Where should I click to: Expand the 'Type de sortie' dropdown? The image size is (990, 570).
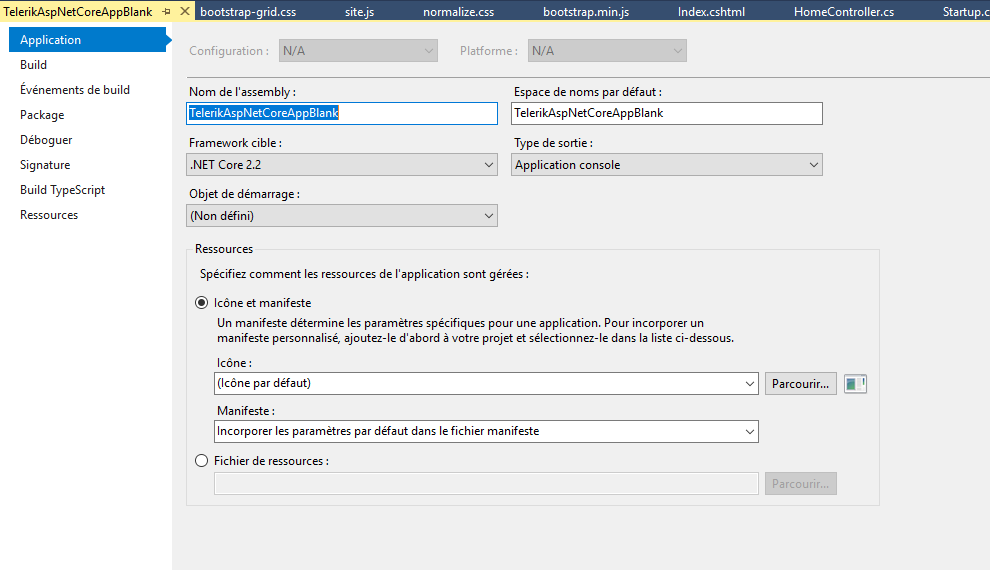tap(667, 165)
